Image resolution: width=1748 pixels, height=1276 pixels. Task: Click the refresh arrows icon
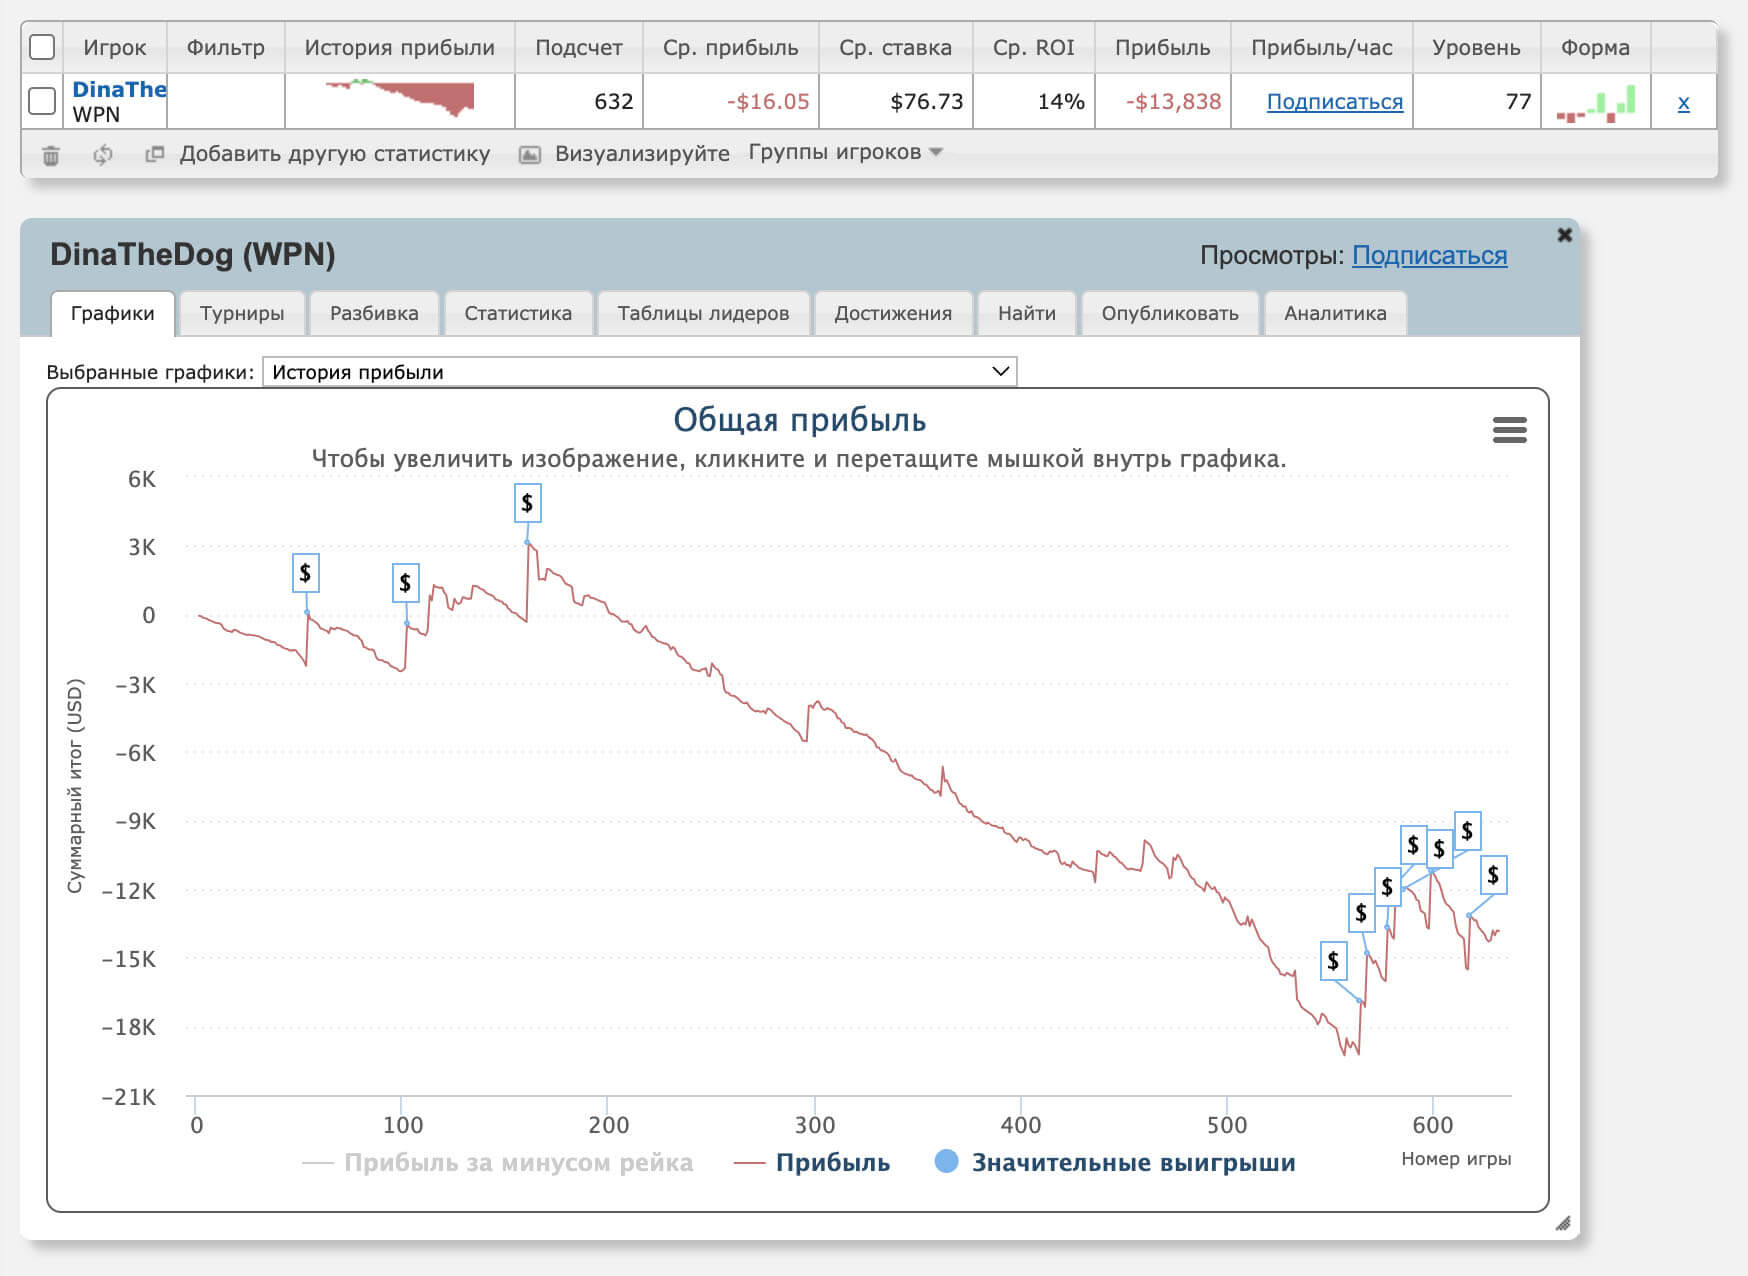(x=102, y=155)
